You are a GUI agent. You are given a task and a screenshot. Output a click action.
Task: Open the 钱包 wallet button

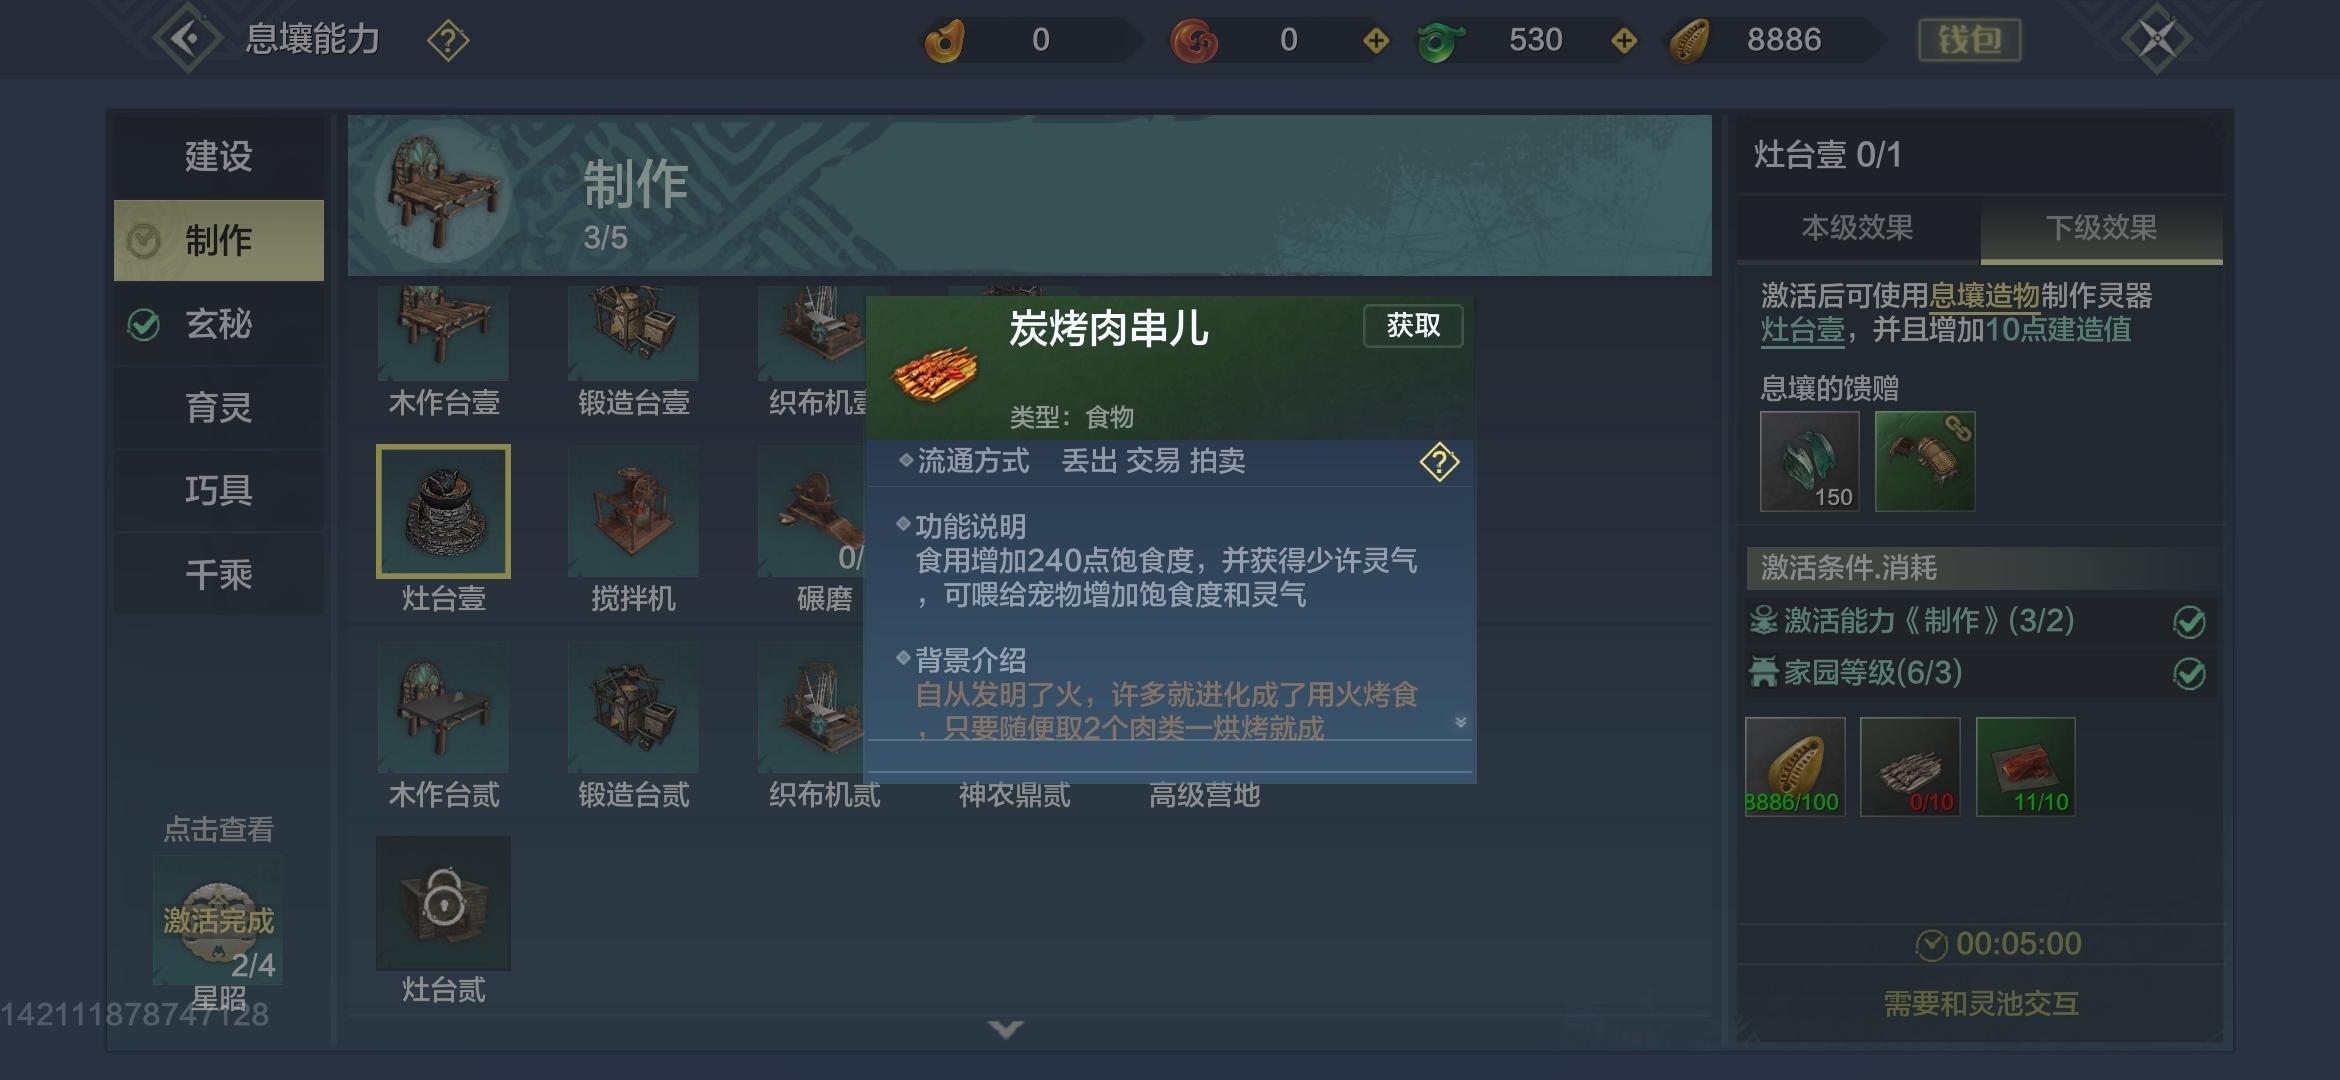point(1969,40)
